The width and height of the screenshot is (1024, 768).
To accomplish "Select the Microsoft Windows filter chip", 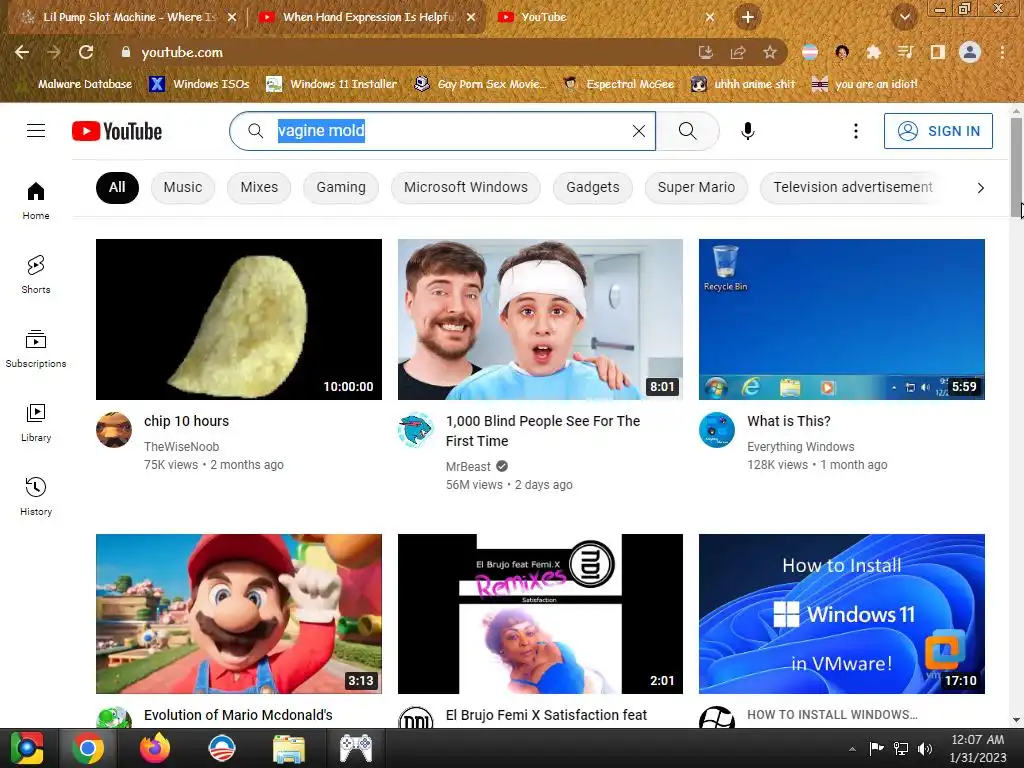I will tap(466, 187).
